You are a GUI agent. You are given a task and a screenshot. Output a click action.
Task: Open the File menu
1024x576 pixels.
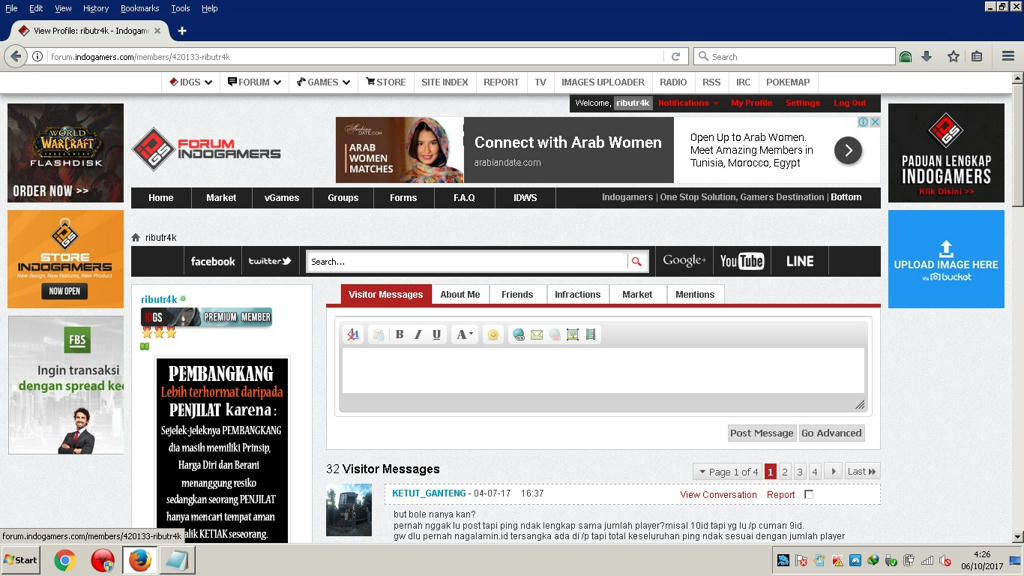point(11,8)
